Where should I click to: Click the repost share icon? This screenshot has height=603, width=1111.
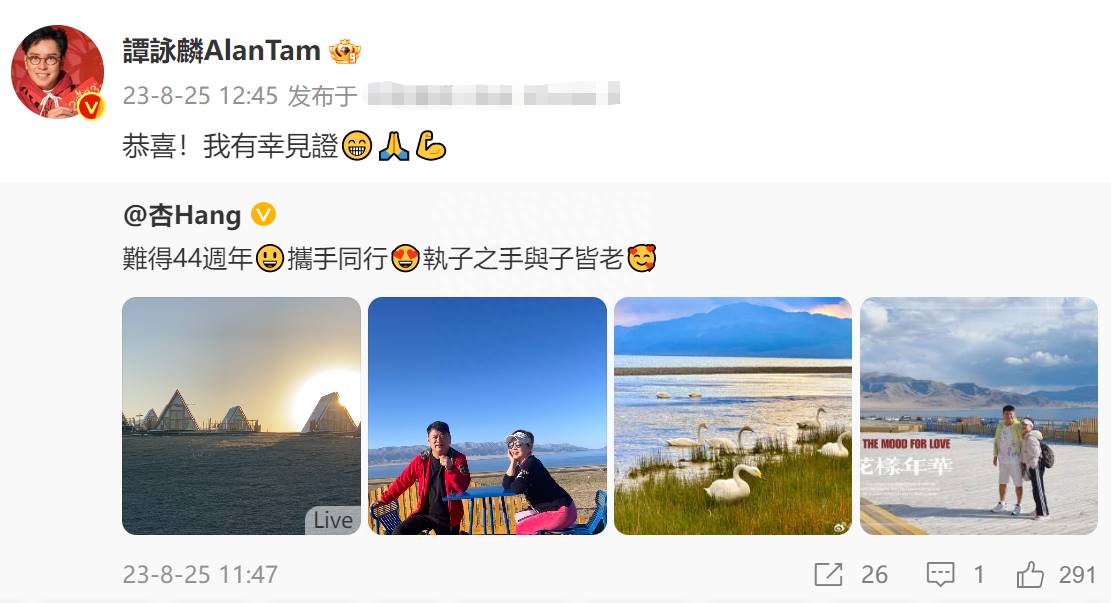click(x=828, y=574)
